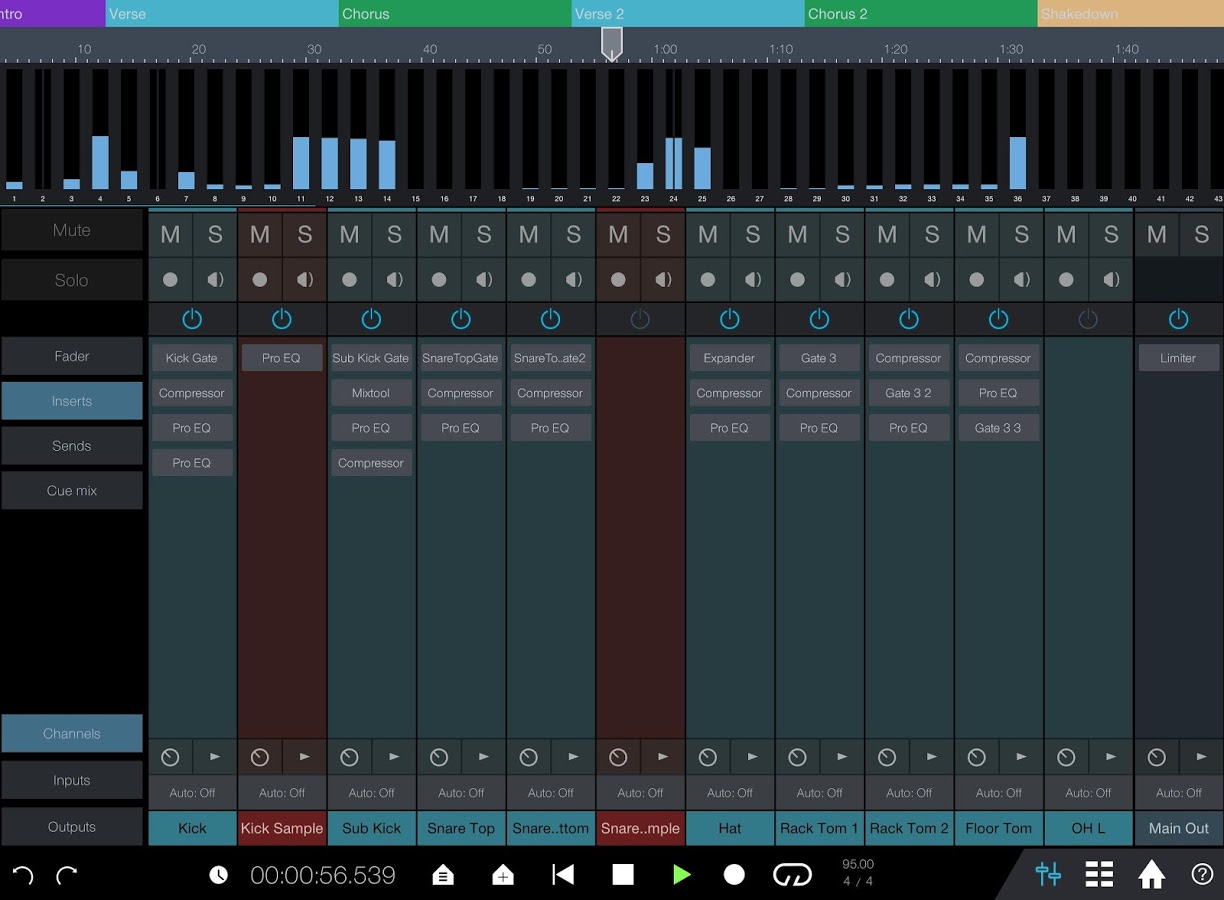Click the clock icon next to time display
Viewport: 1224px width, 900px height.
tap(218, 874)
